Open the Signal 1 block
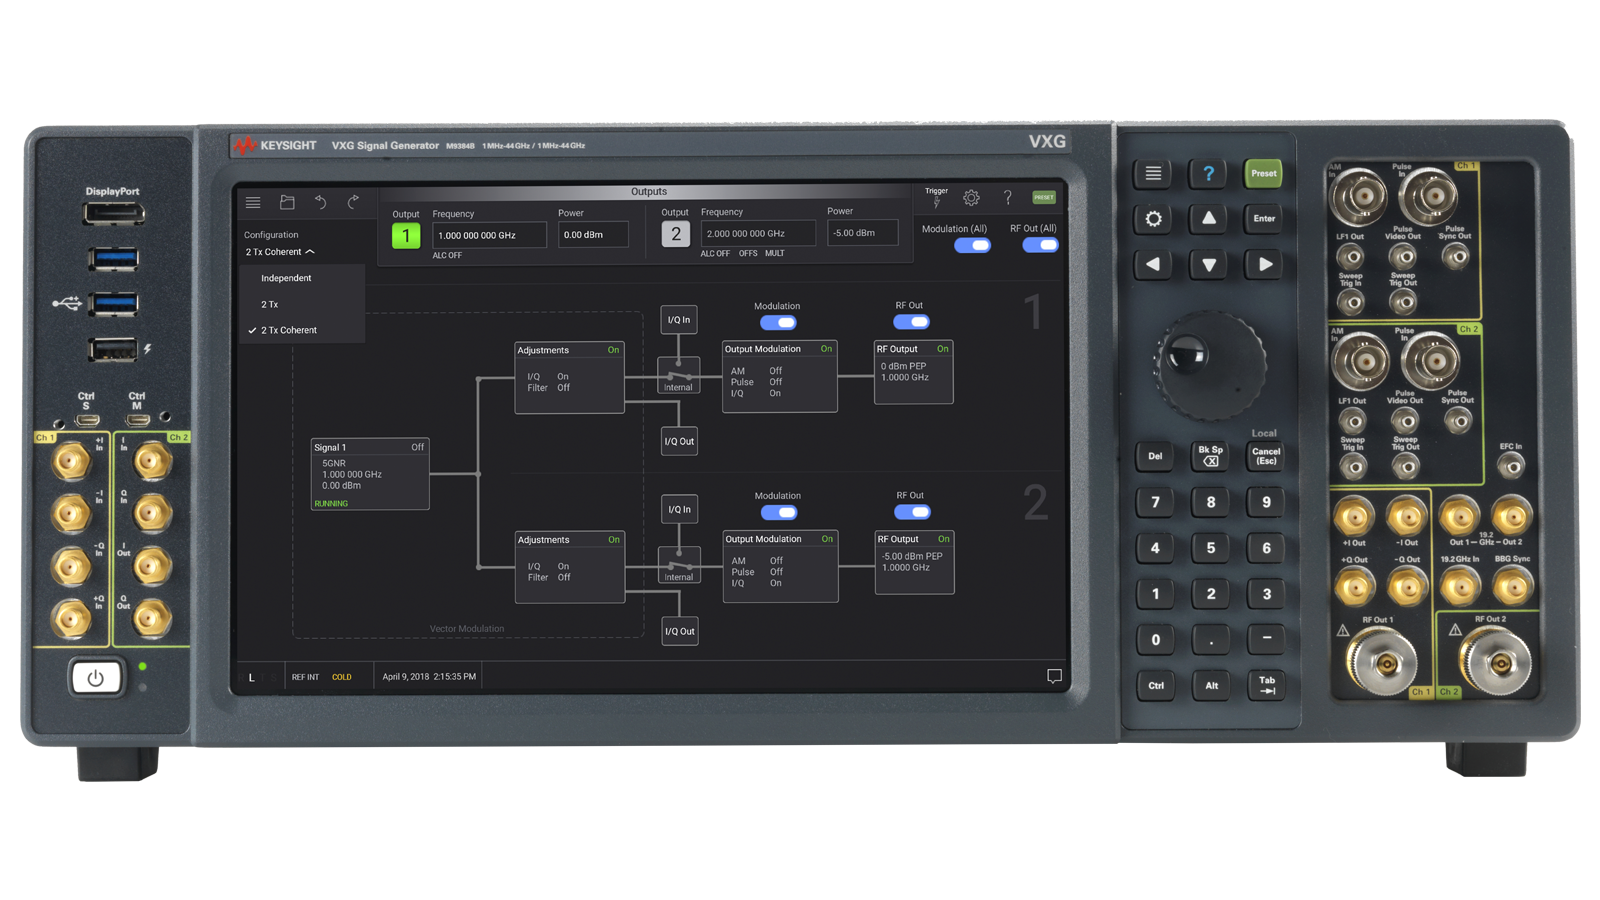 (369, 474)
